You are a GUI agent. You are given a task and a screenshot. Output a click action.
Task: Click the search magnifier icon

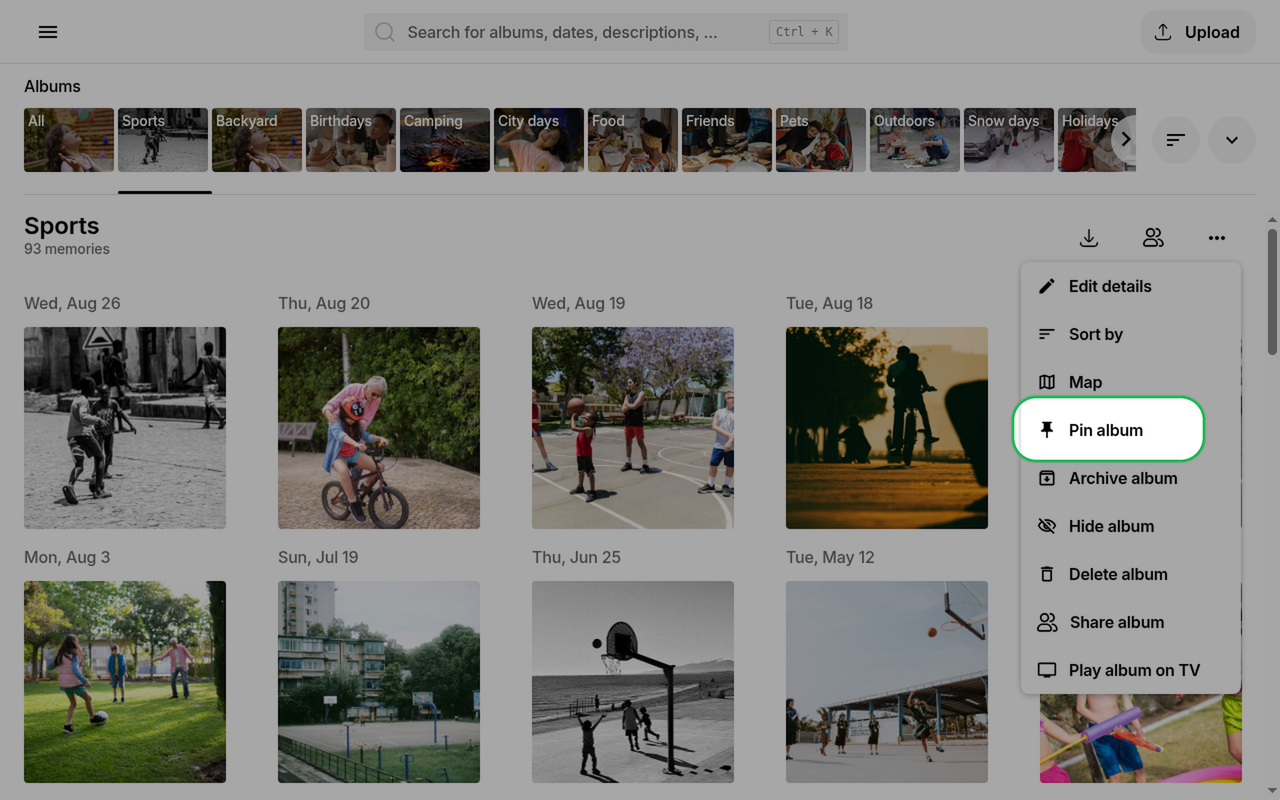click(x=385, y=32)
